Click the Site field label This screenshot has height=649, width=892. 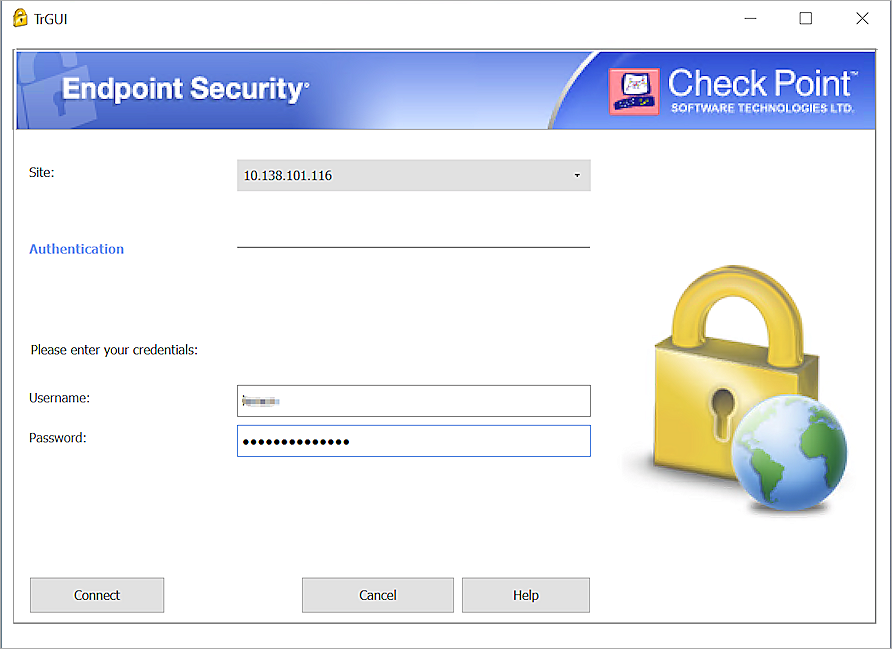[41, 172]
